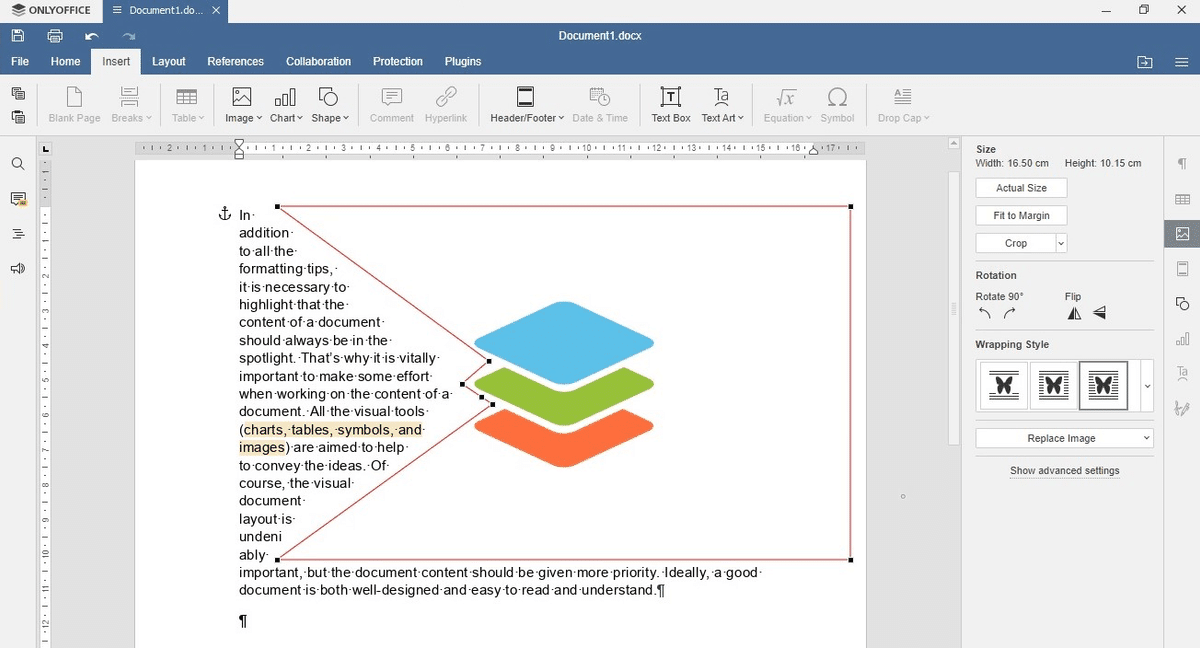Open the Equation dropdown
The image size is (1200, 648).
tap(787, 105)
